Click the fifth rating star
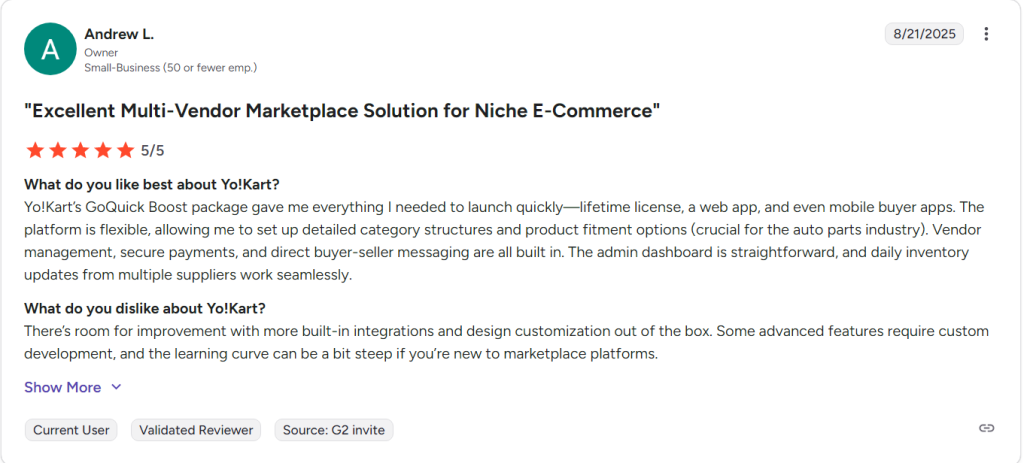Viewport: 1024px width, 463px height. [x=125, y=150]
